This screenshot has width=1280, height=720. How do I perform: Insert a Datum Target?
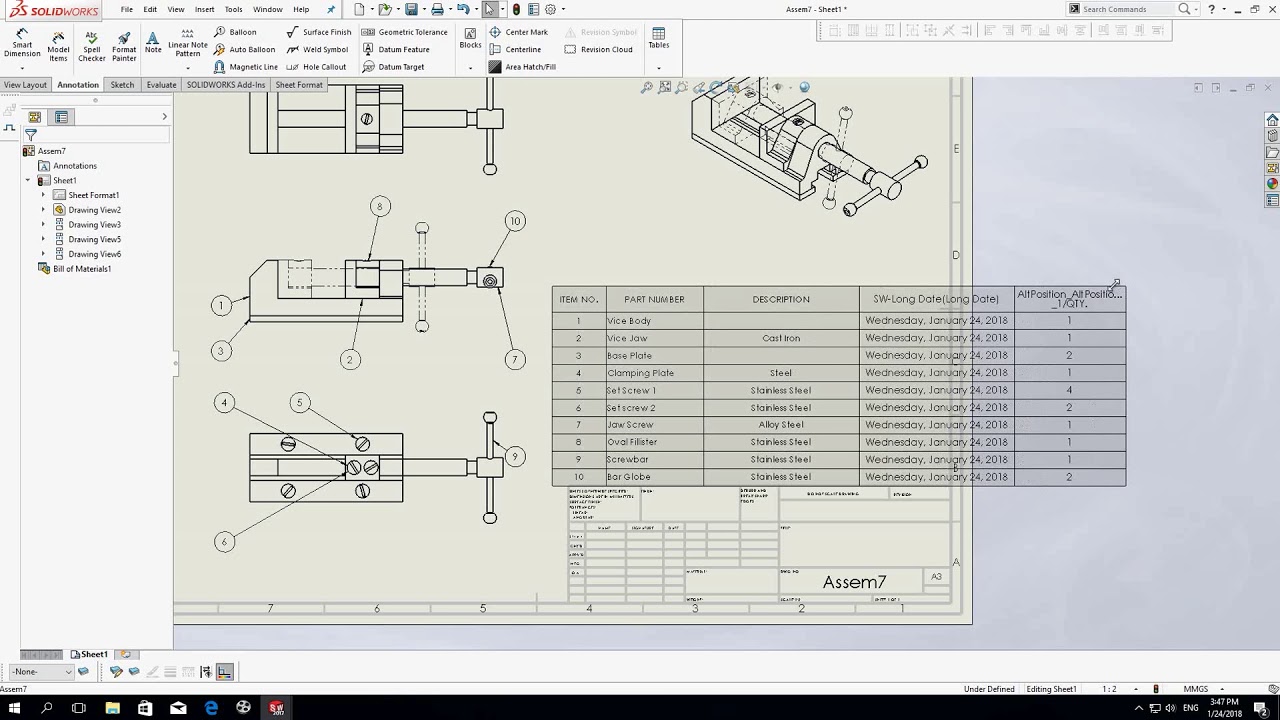coord(394,67)
